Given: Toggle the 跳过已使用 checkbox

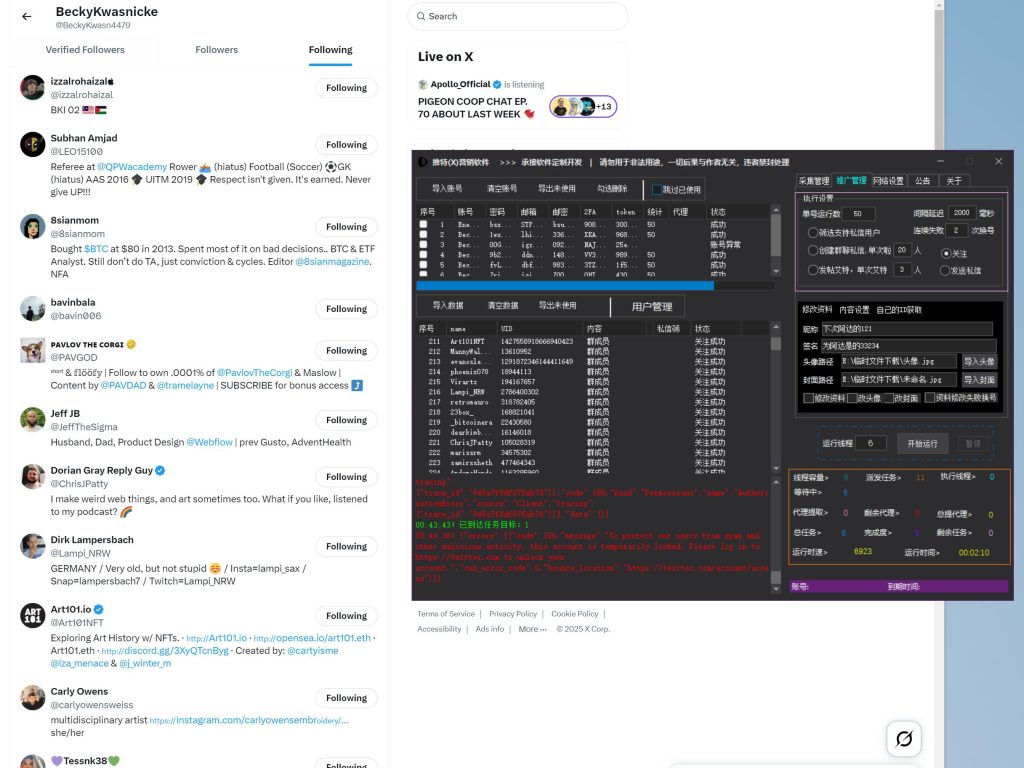Looking at the screenshot, I should [x=657, y=190].
